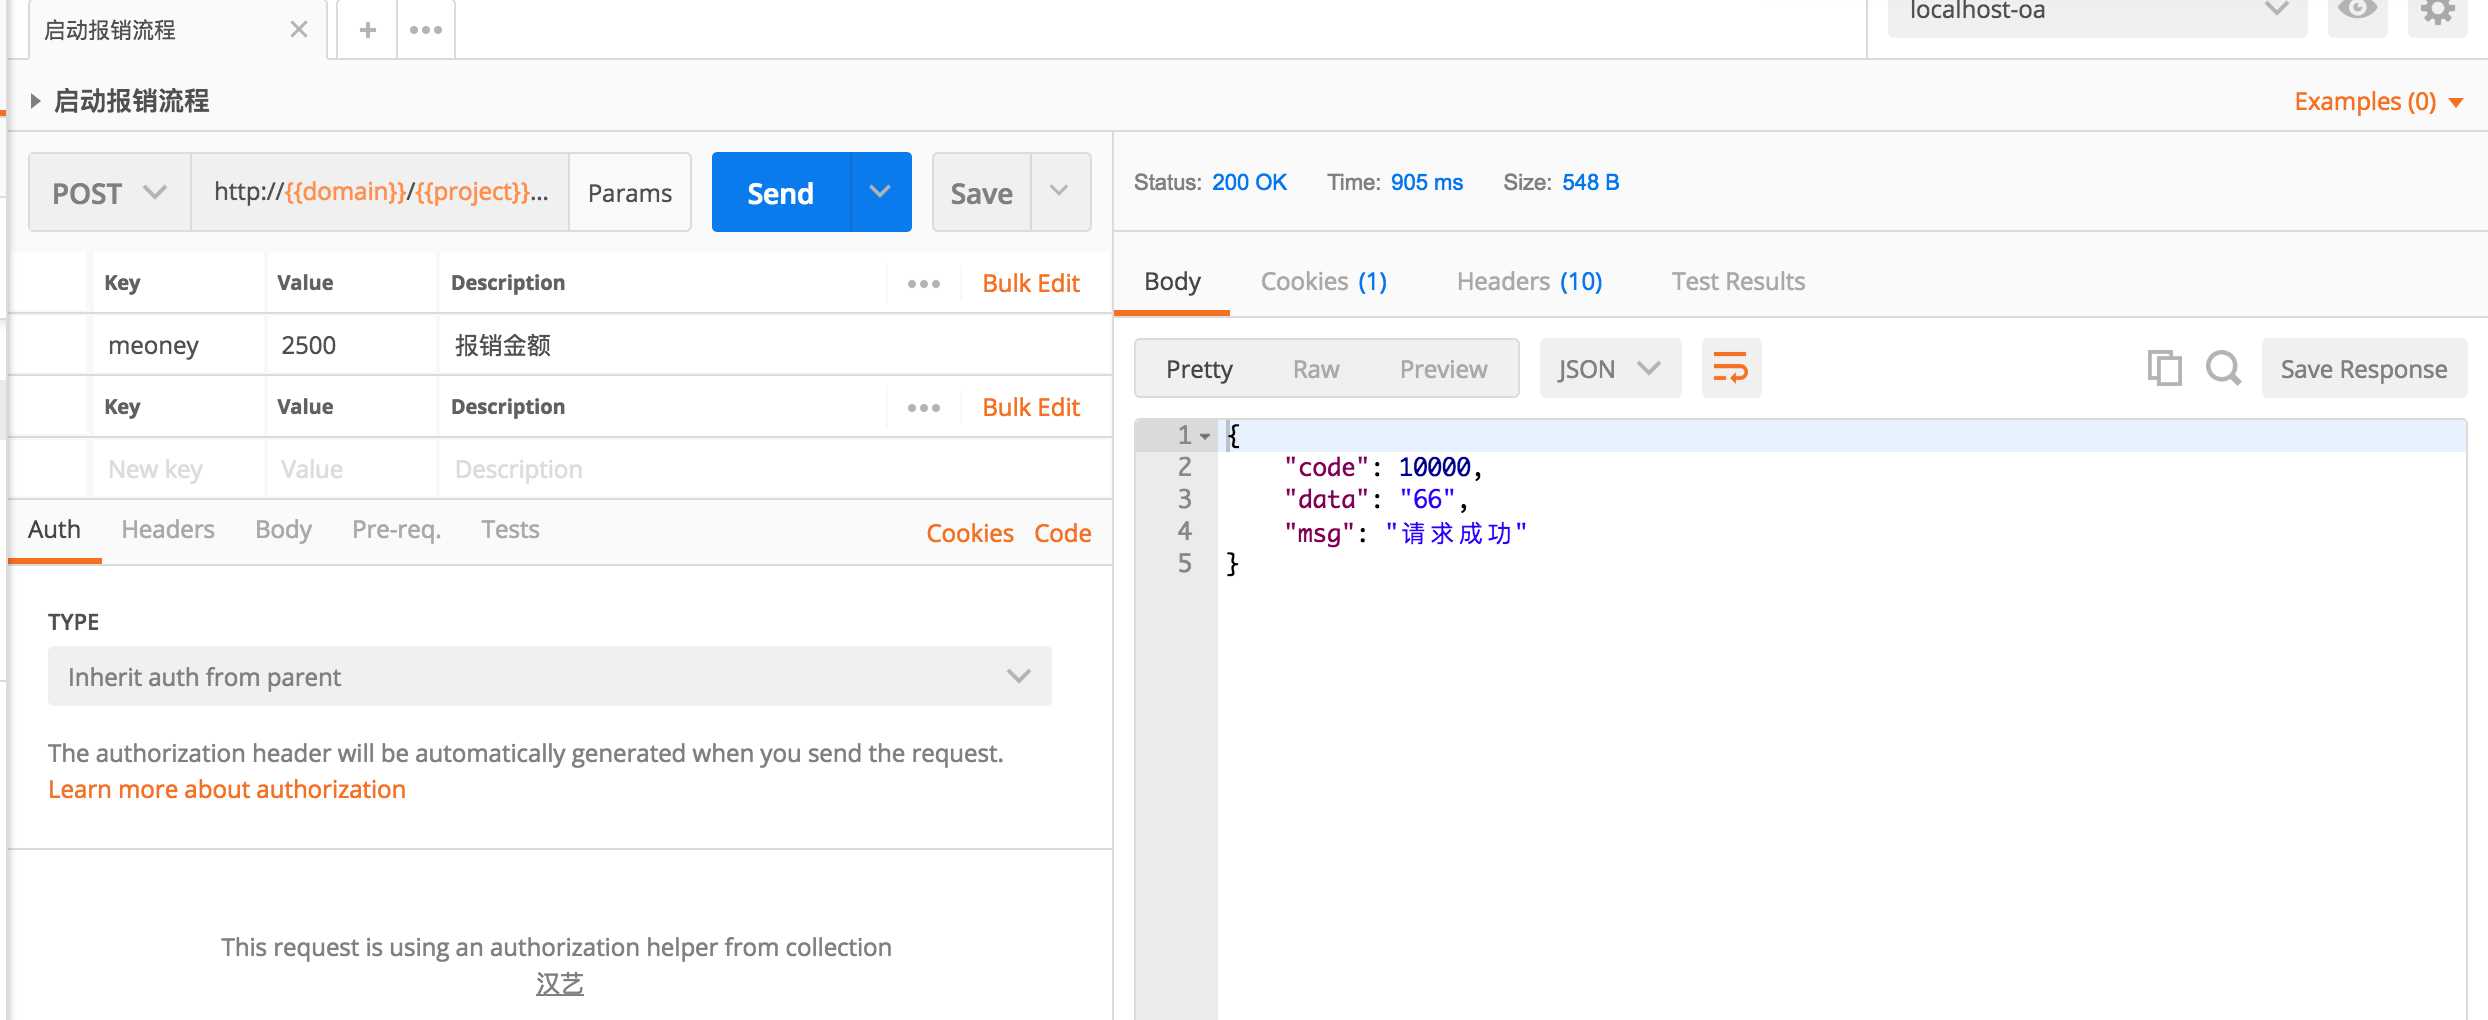The image size is (2488, 1020).
Task: View response Cookies (1) tab
Action: coord(1324,282)
